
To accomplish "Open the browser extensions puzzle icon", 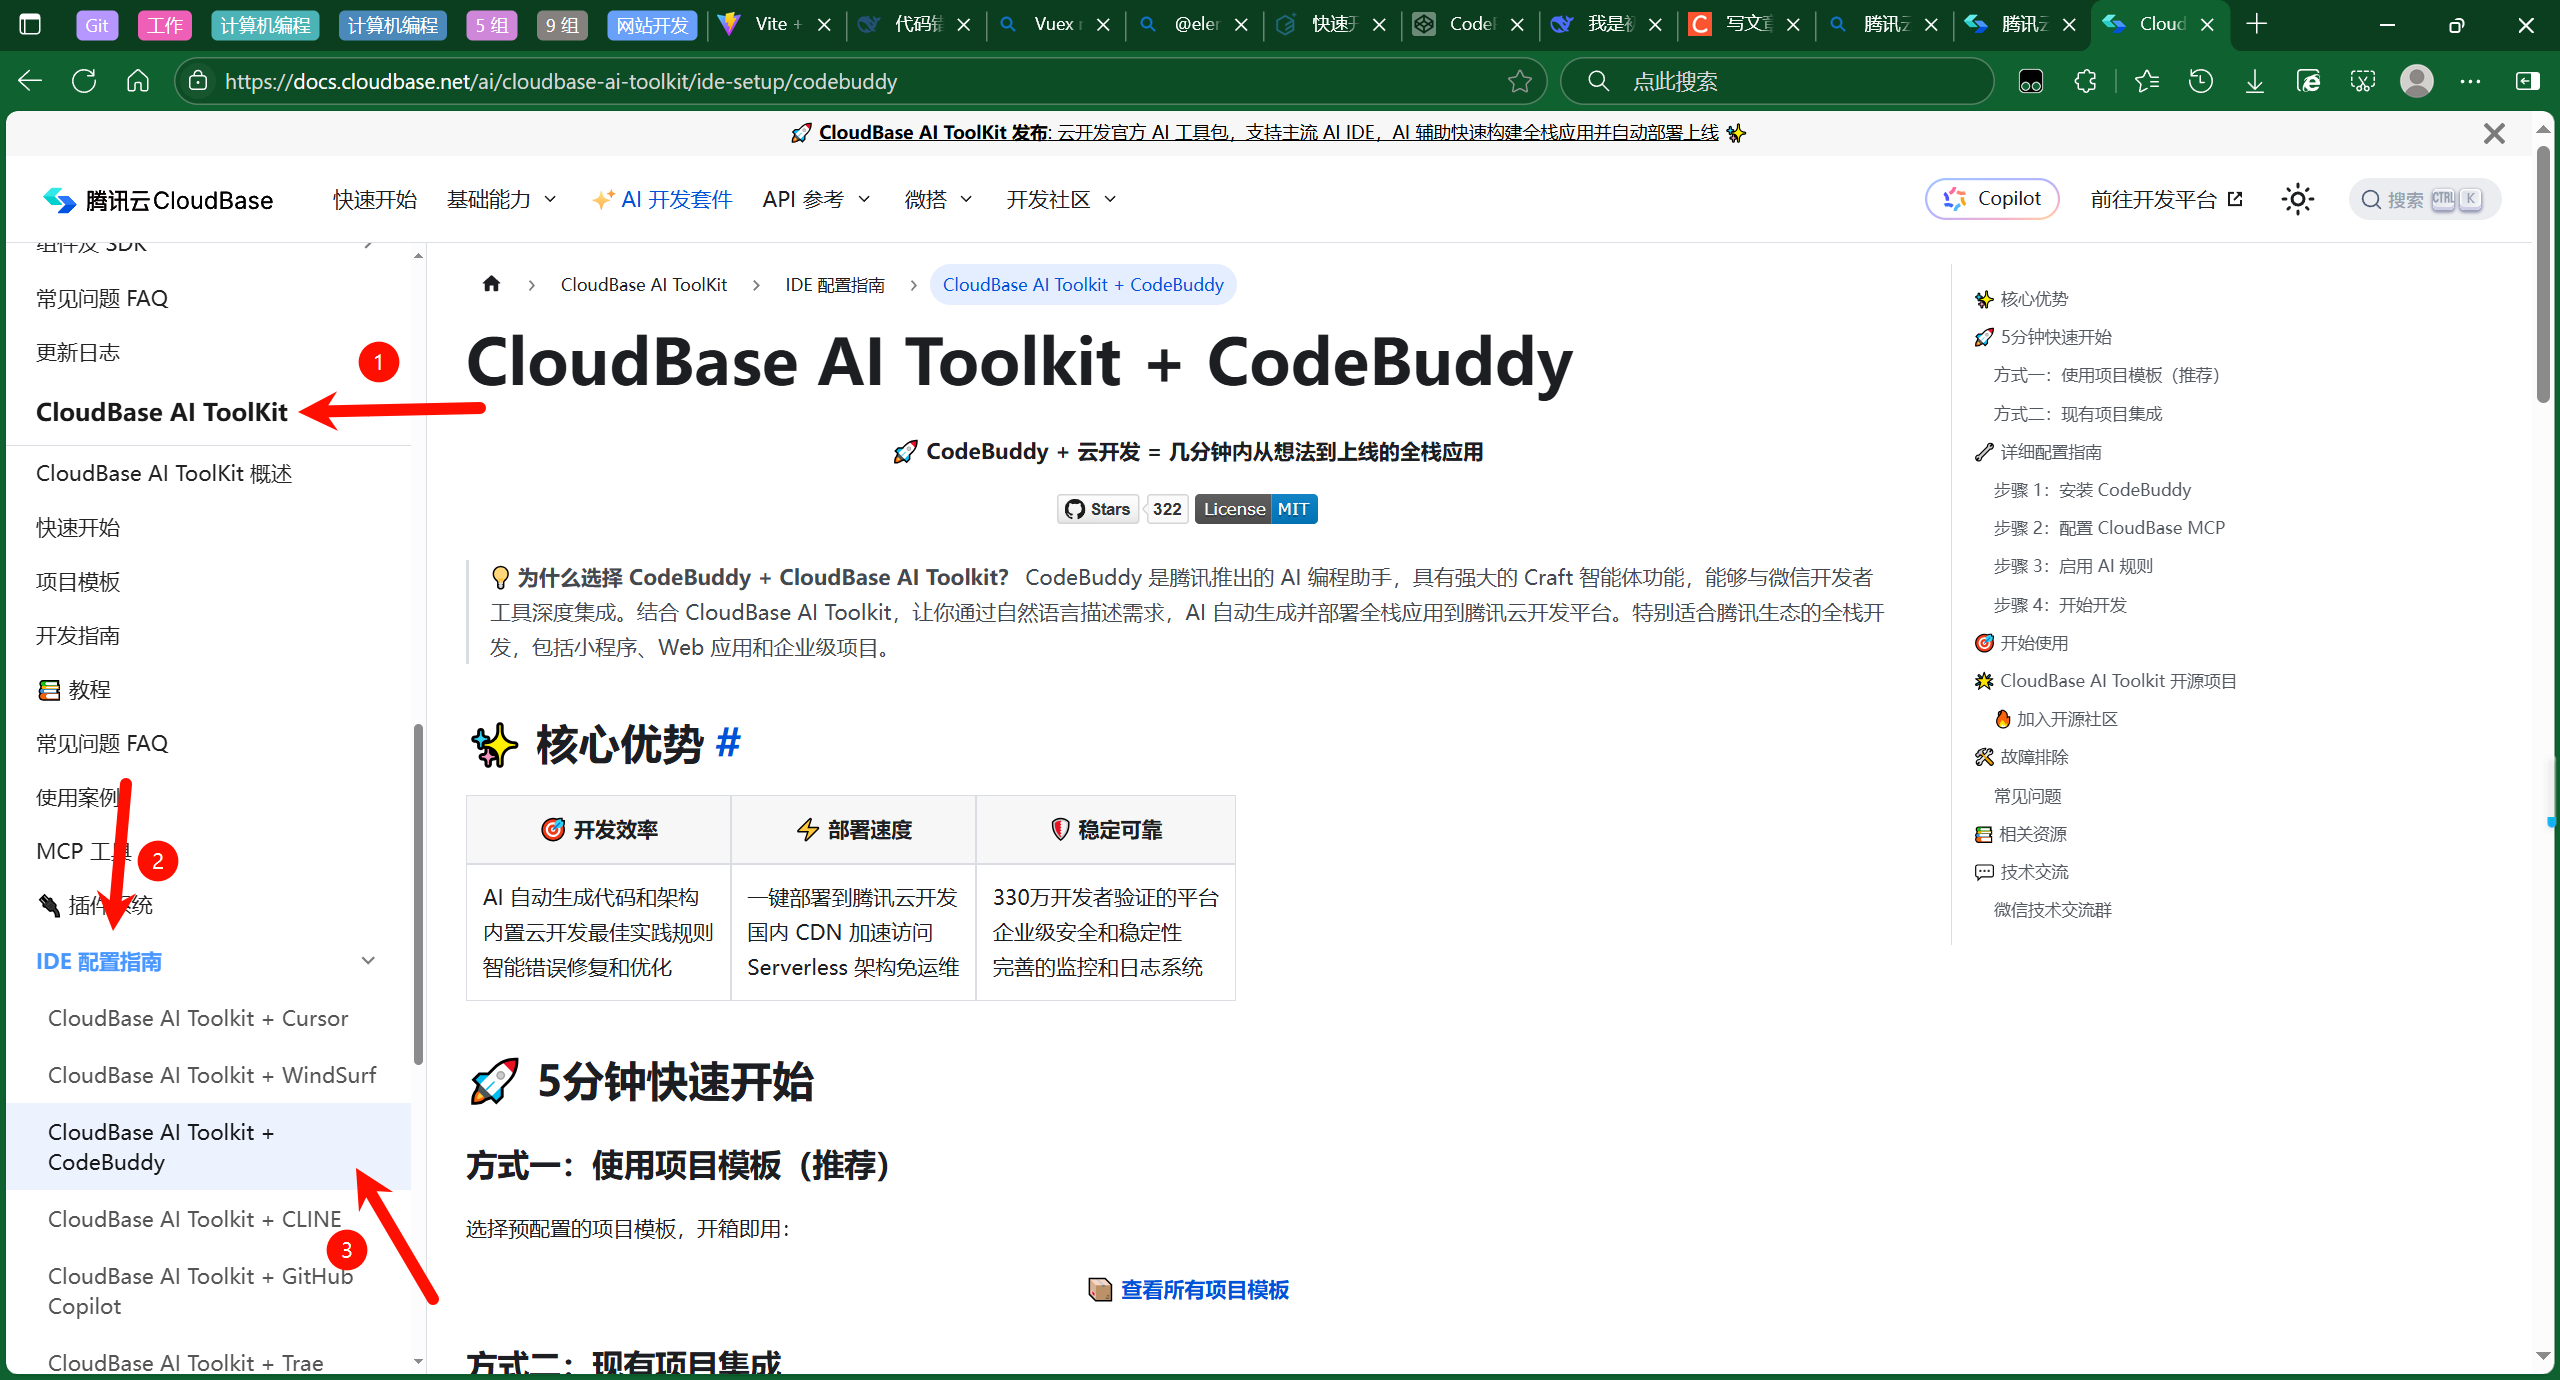I will [2085, 81].
